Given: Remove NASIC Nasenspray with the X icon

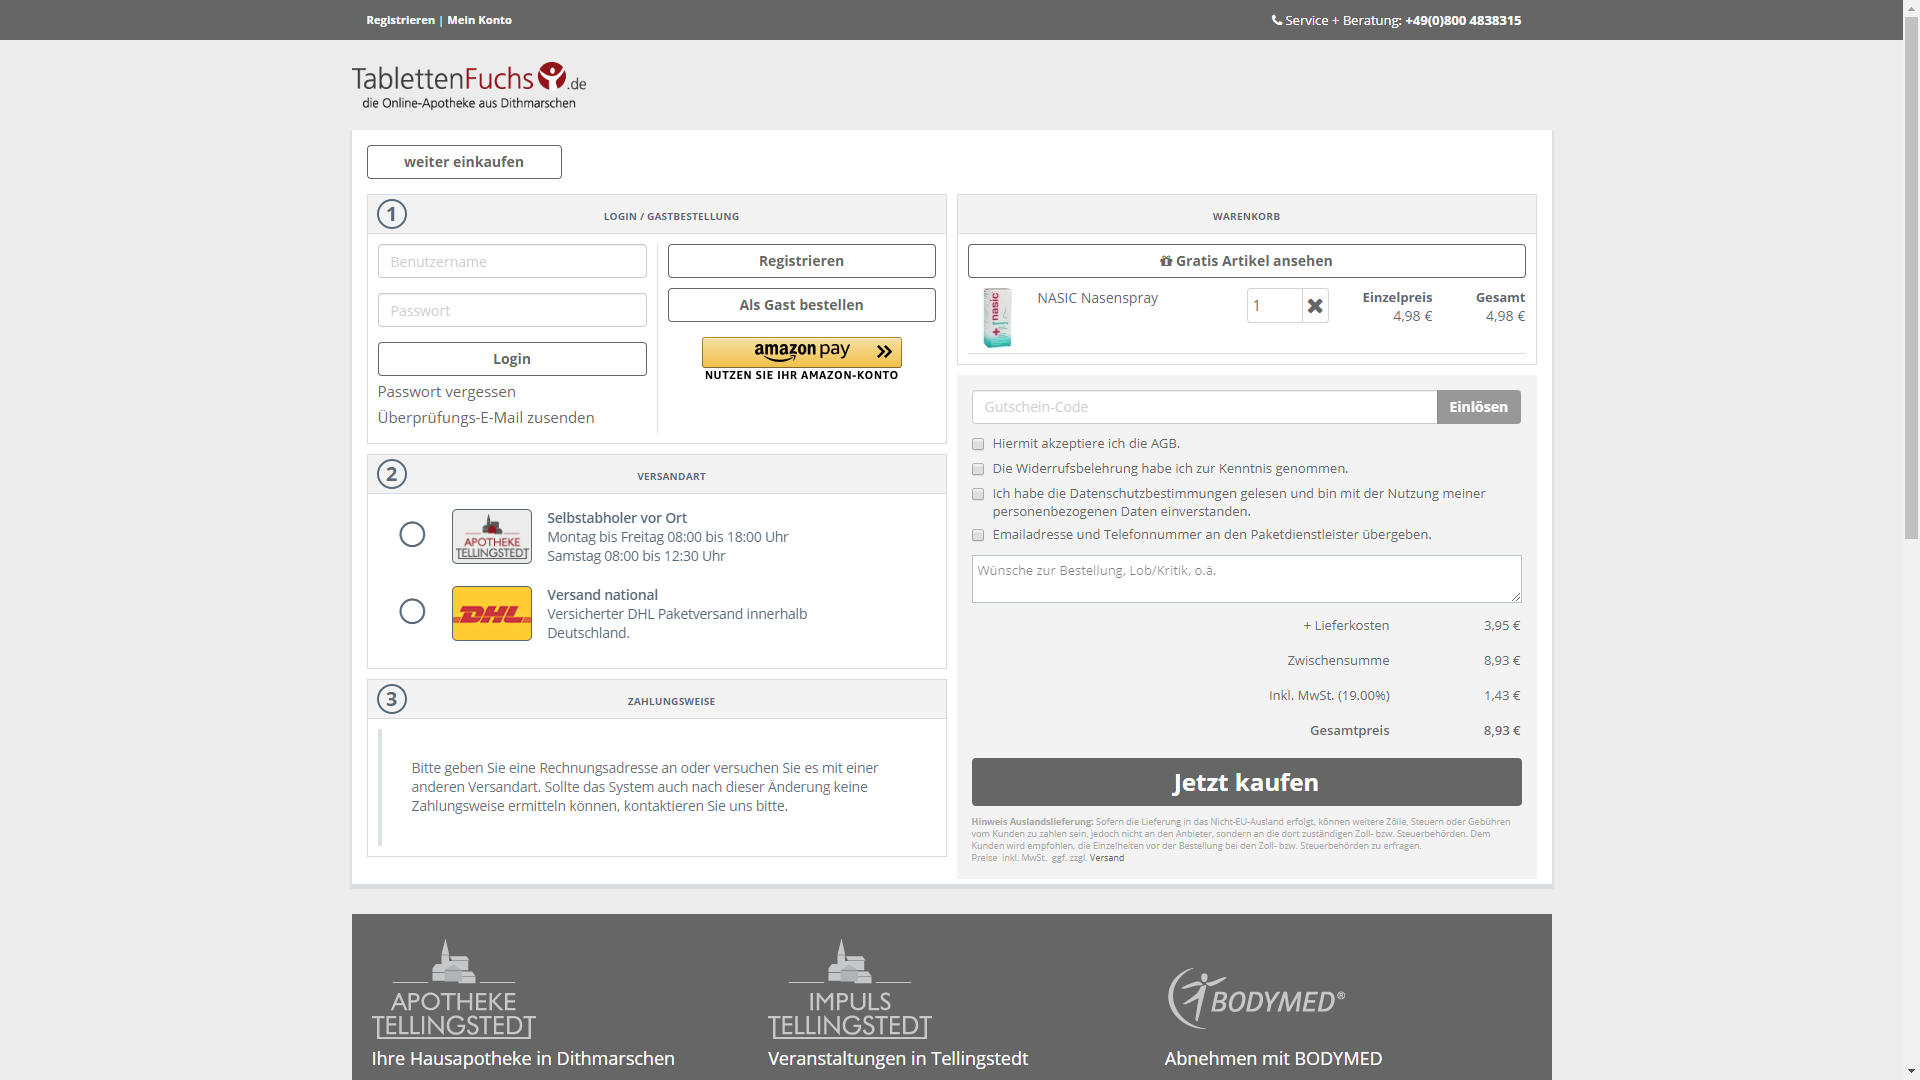Looking at the screenshot, I should pos(1315,306).
